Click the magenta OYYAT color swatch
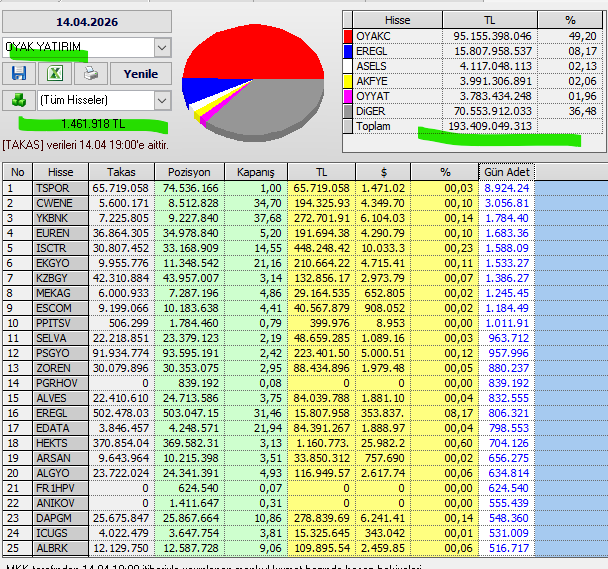Screen dimensions: 608x569 click(348, 96)
